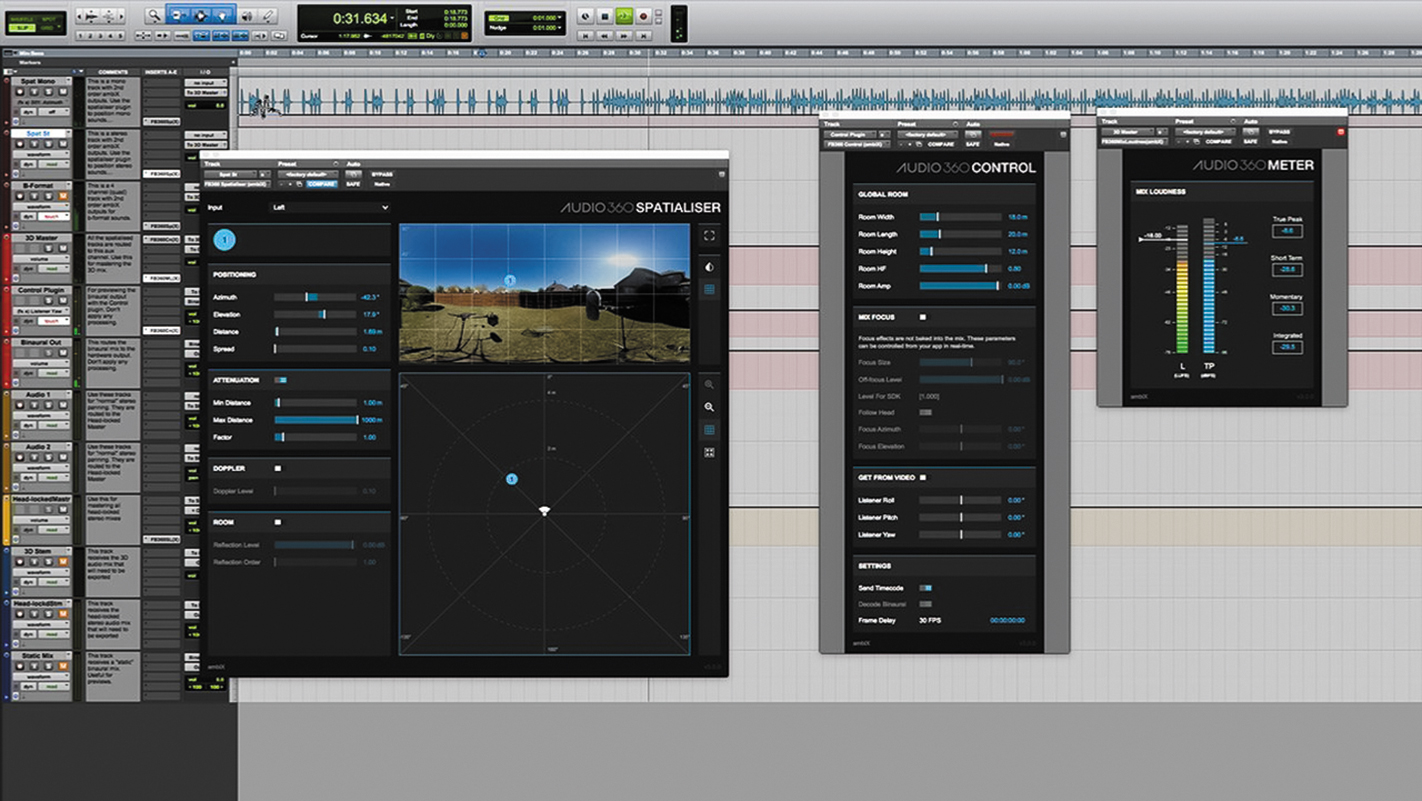The height and width of the screenshot is (801, 1422).
Task: Enable Shuffle edit mode
Action: click(x=21, y=18)
